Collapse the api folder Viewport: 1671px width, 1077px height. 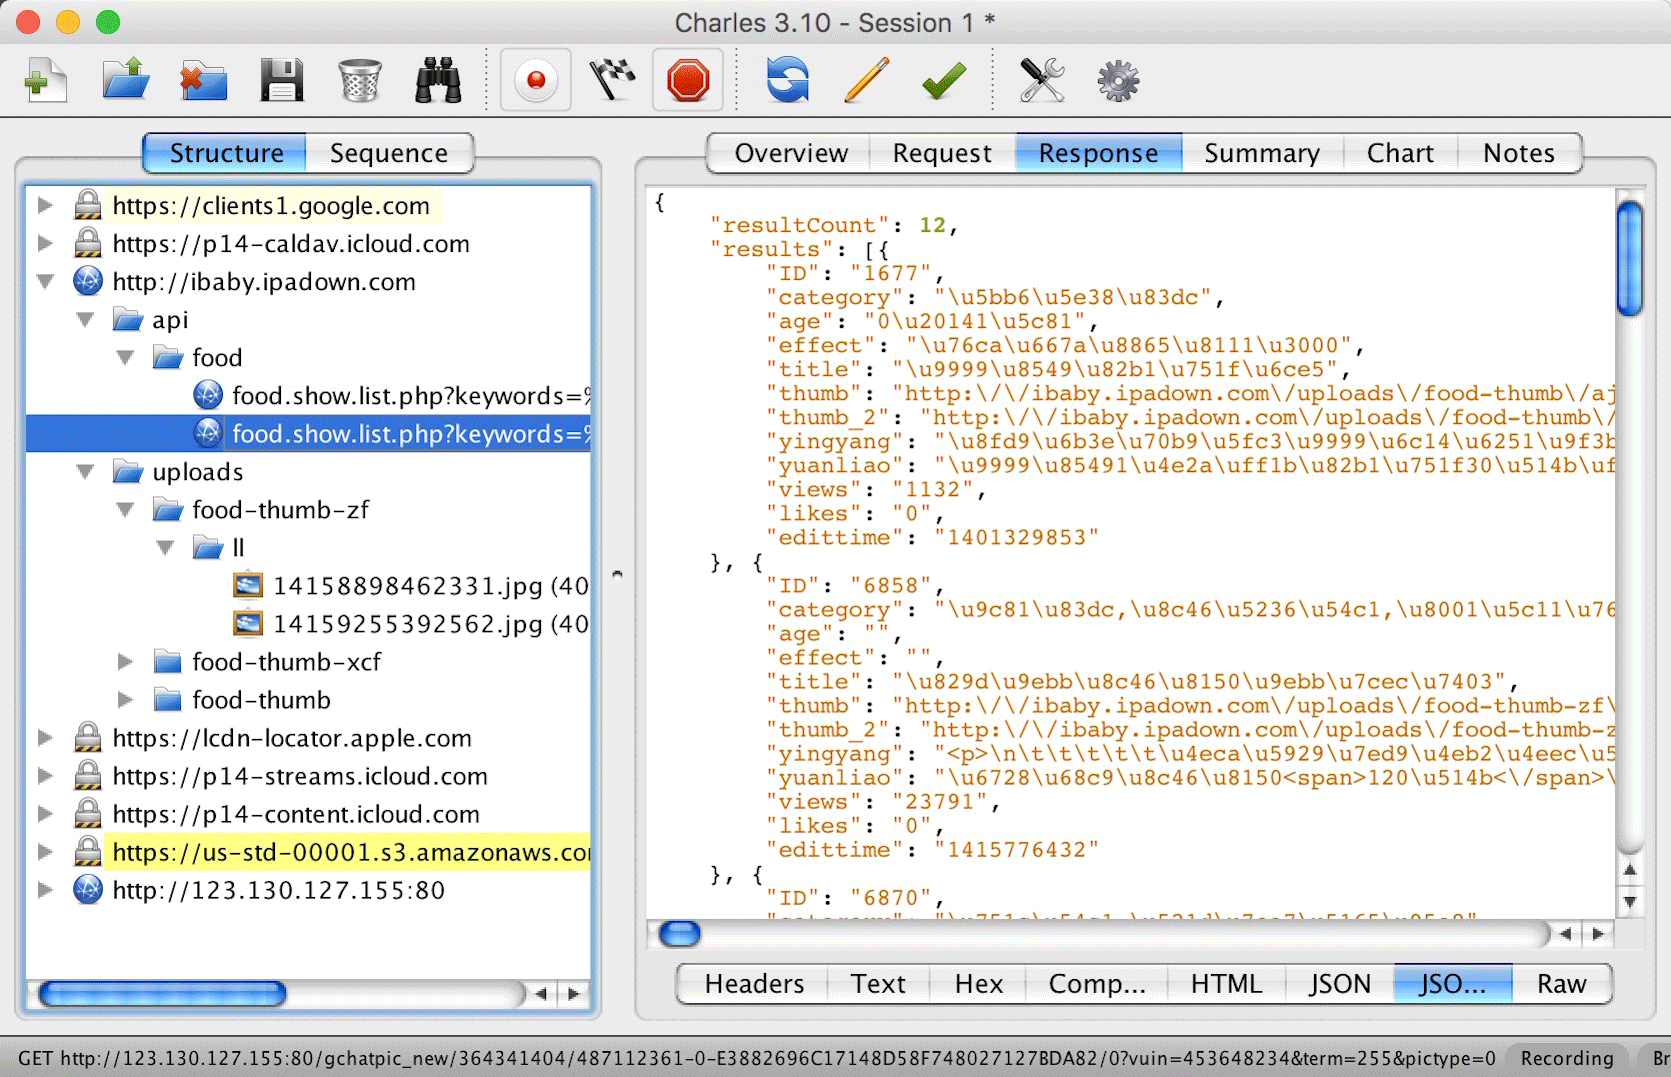(85, 320)
